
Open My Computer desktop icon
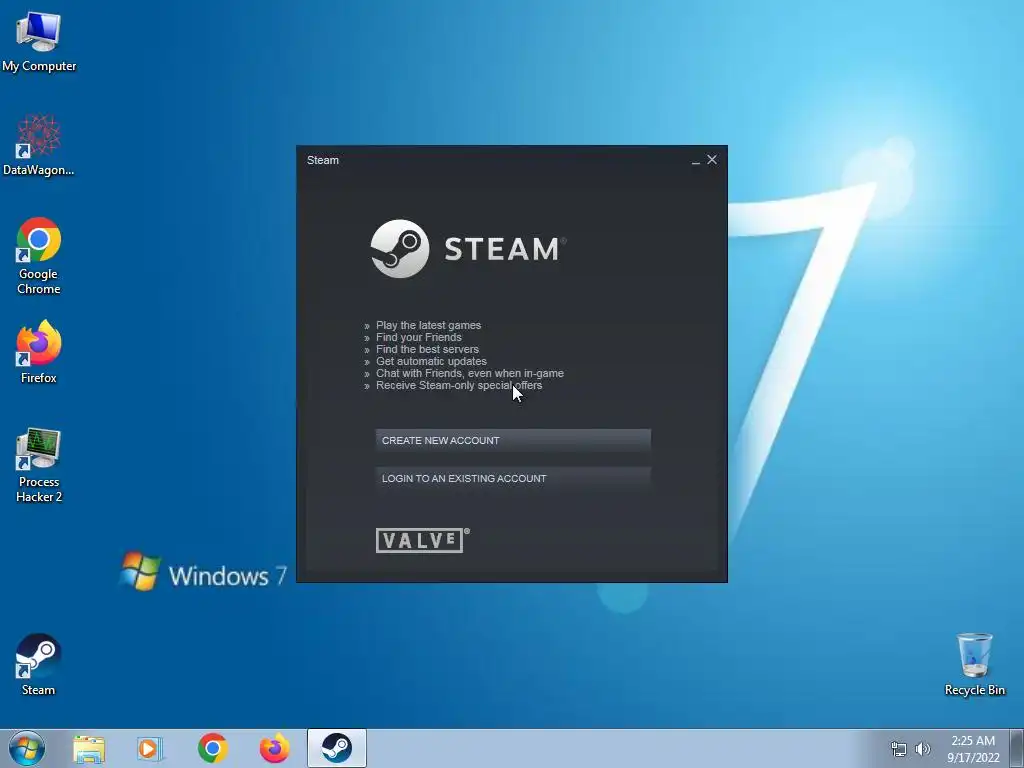click(39, 41)
